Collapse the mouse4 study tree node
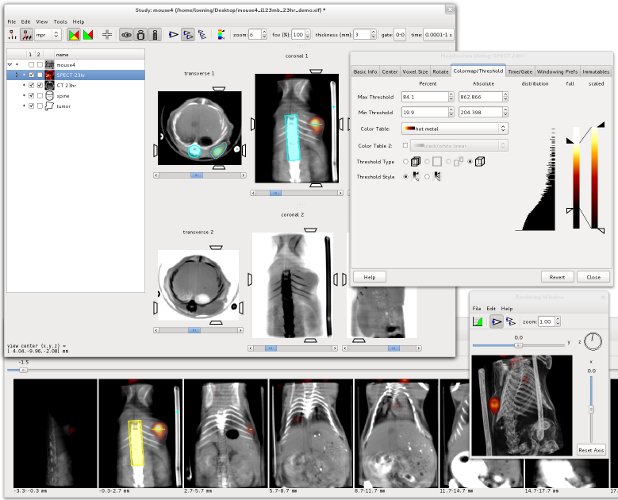618x500 pixels. tap(10, 65)
